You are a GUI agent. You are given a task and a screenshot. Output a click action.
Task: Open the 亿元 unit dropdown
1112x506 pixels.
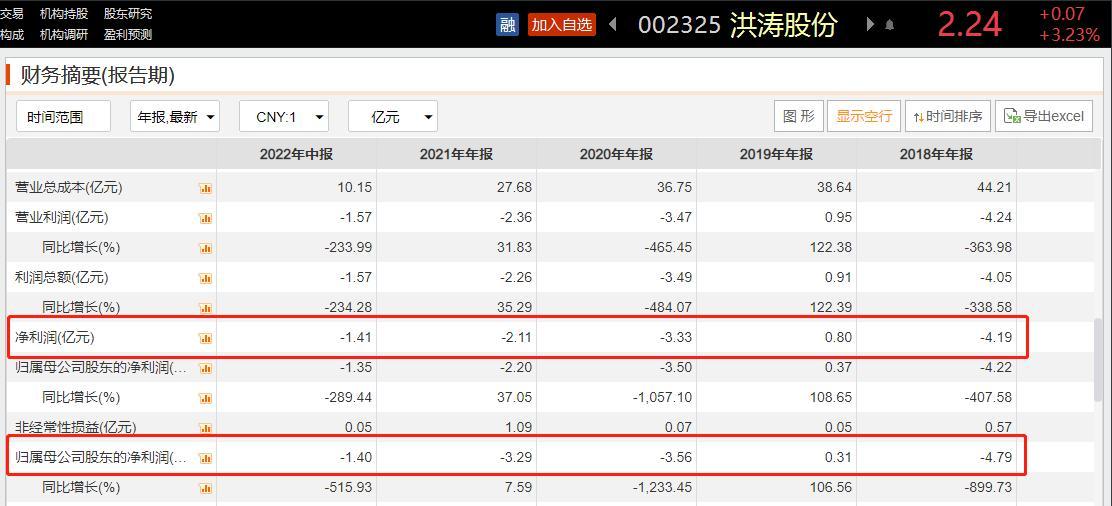(393, 116)
